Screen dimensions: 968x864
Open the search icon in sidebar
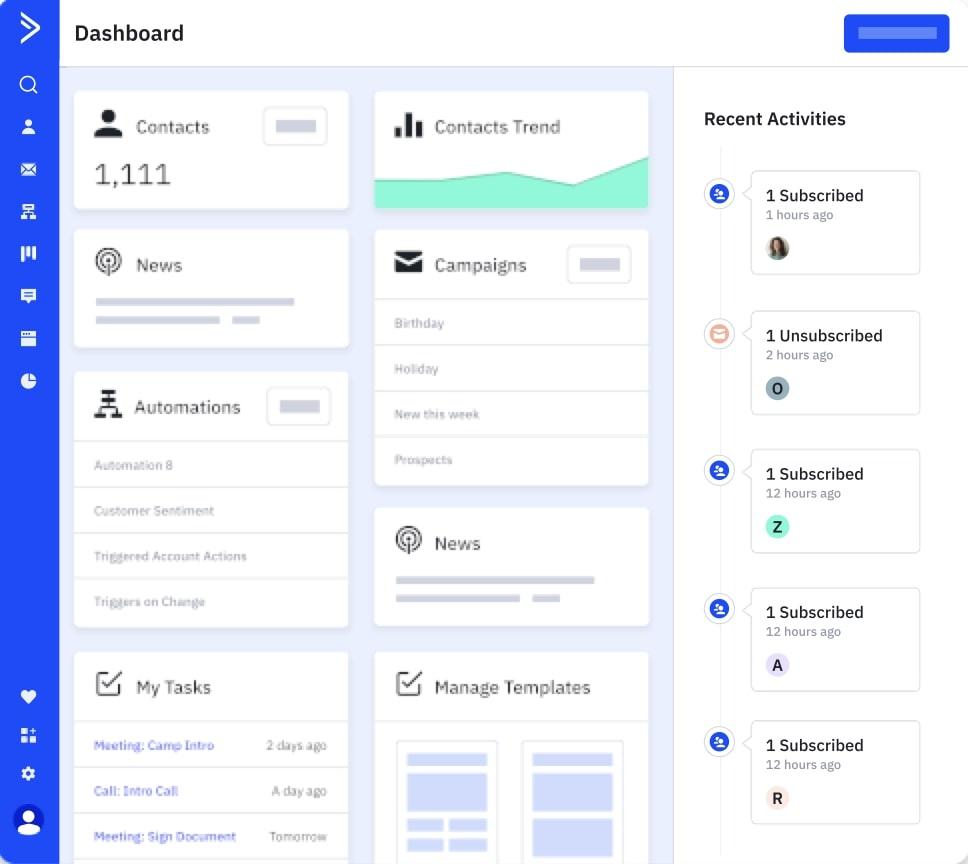click(28, 84)
